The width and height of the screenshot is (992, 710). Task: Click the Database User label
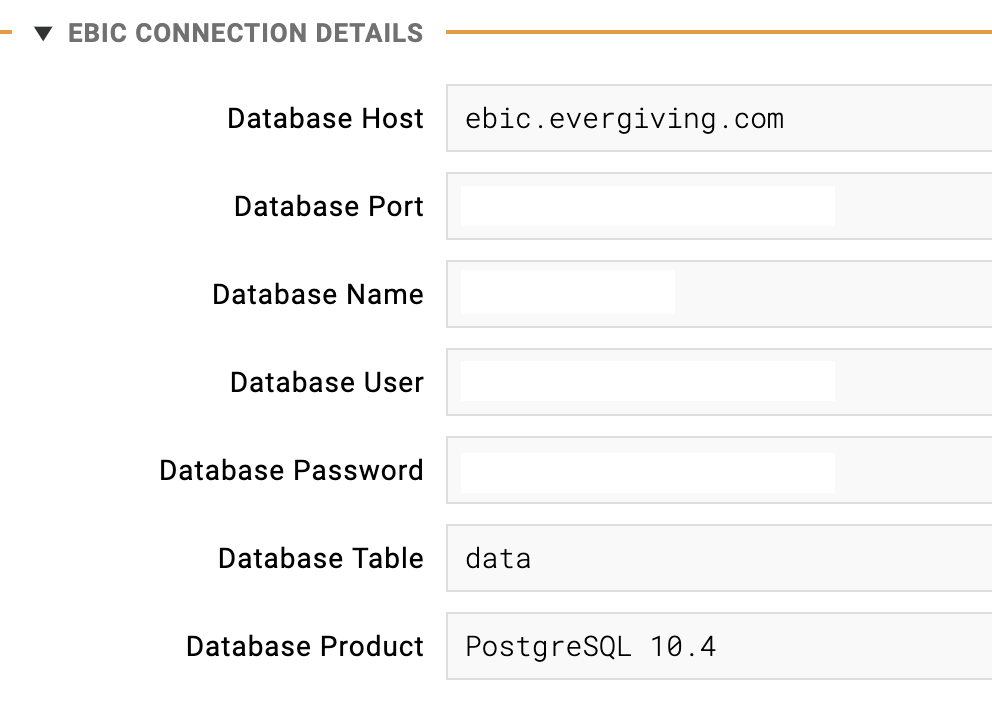click(327, 382)
